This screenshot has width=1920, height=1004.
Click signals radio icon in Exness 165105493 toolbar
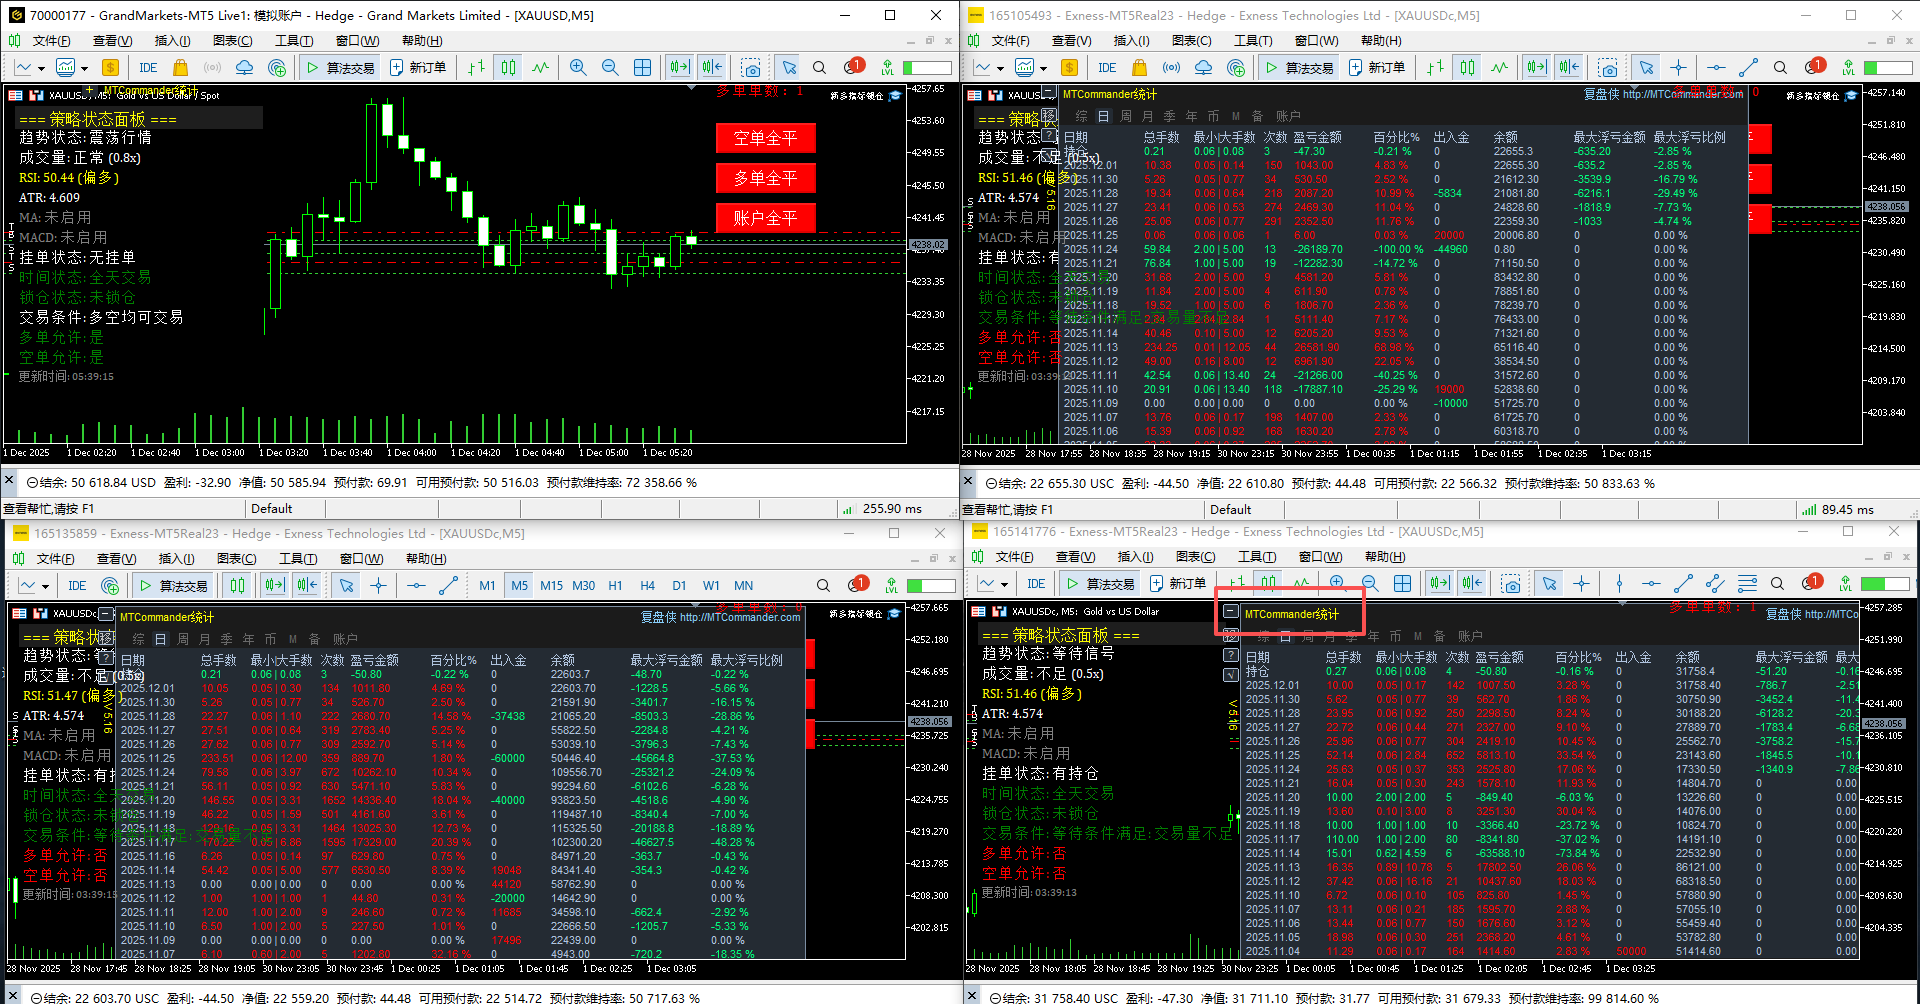pos(1171,67)
